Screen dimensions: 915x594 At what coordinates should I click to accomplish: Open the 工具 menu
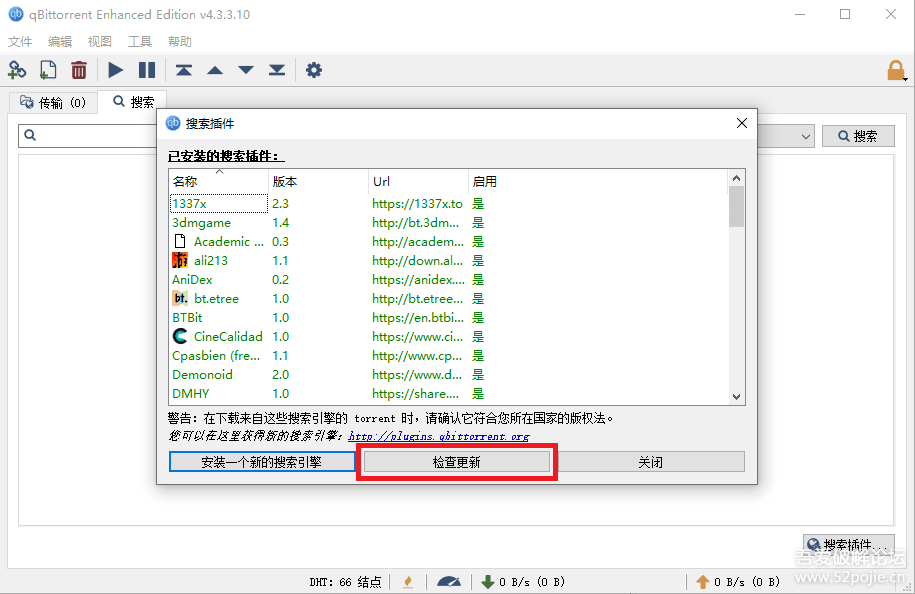tap(139, 41)
